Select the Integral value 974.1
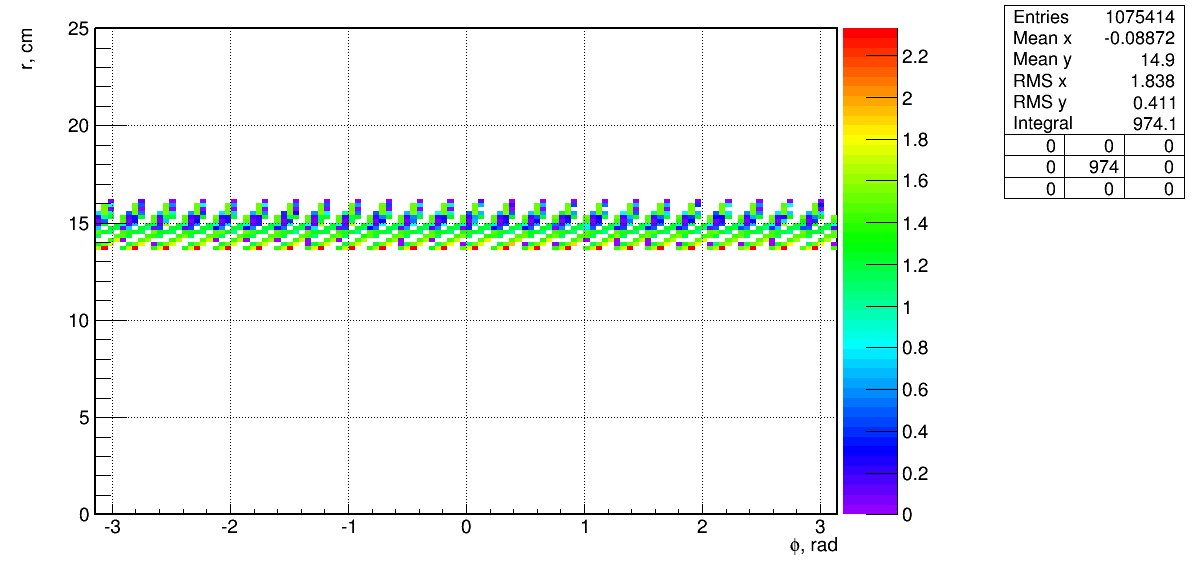 (x=1156, y=124)
